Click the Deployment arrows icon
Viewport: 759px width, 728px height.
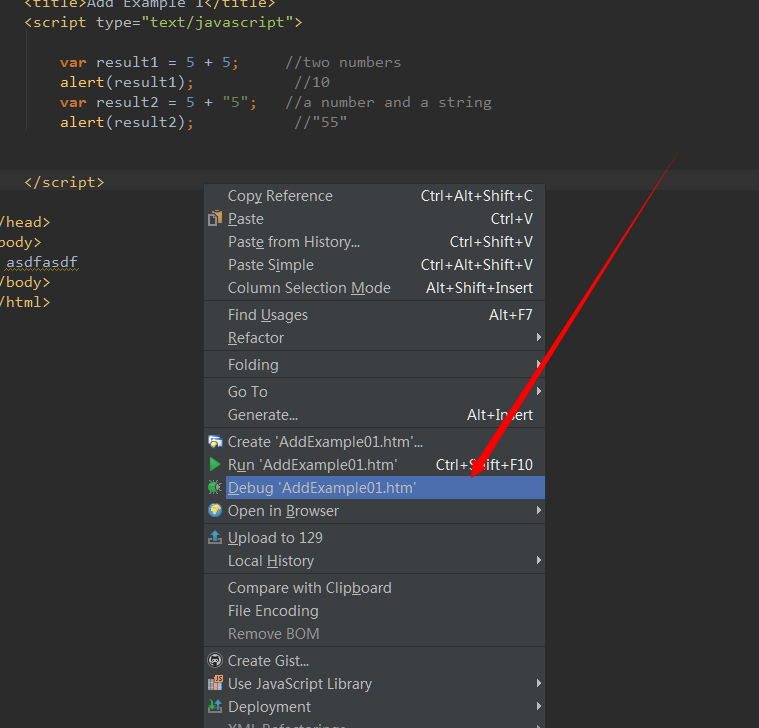pos(215,707)
